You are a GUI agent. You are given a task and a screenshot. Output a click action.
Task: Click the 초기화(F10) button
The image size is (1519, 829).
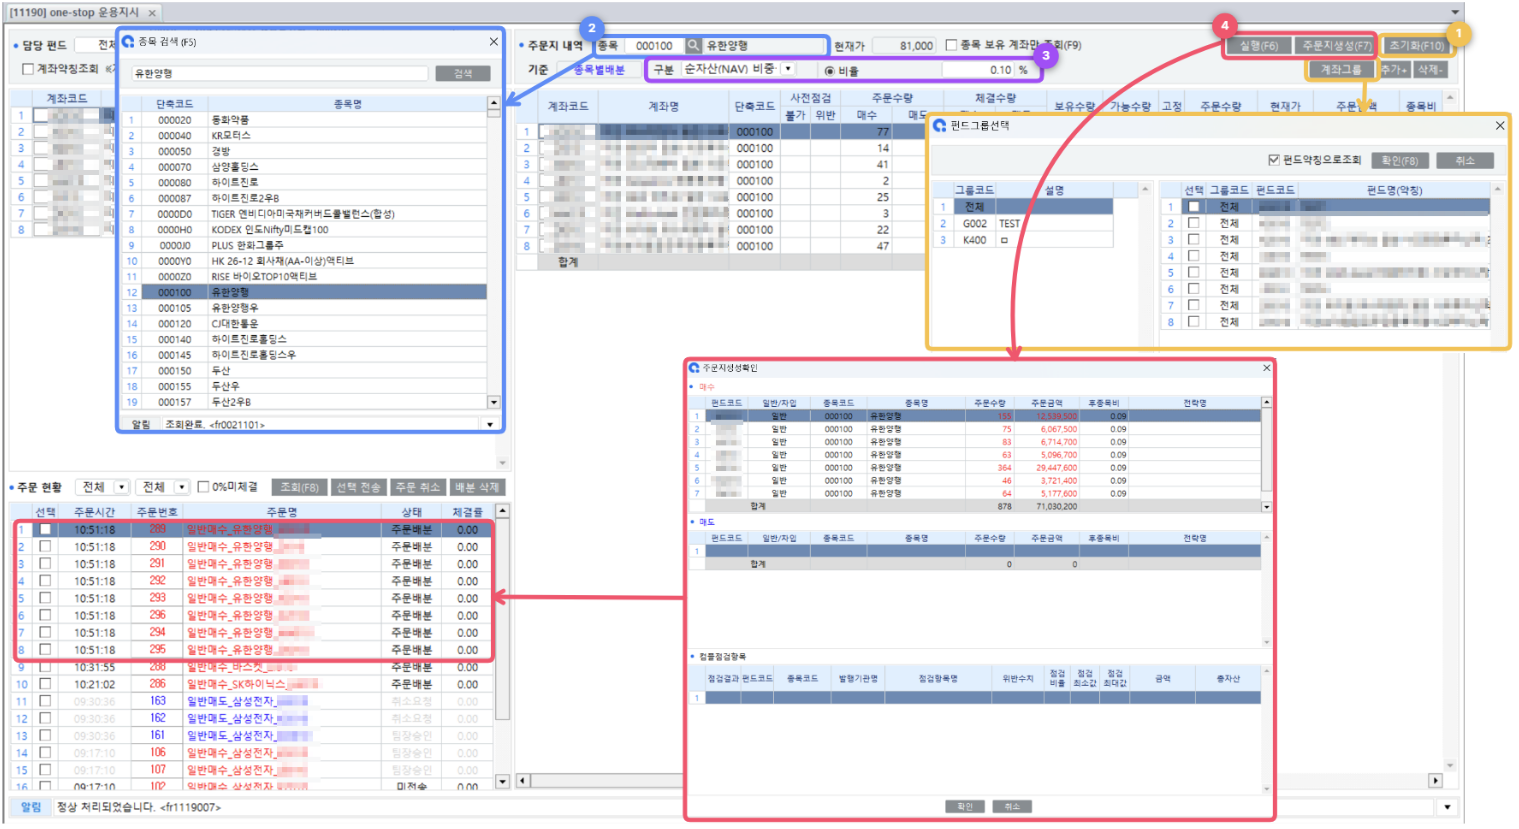1416,46
